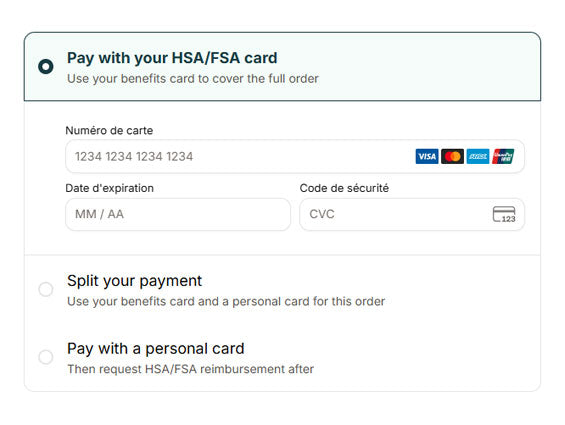Choose Pay with a personal card radio
Screen dimensions: 565x425
(46, 357)
